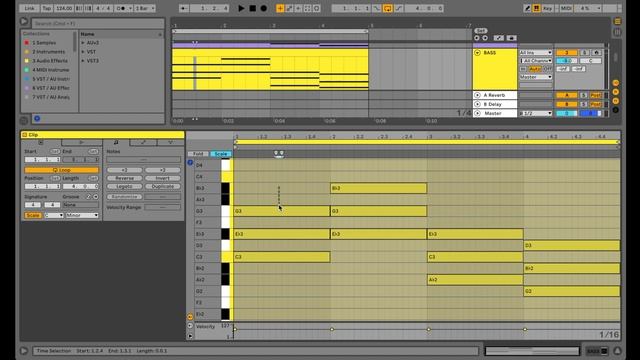
Task: Open the Minor scale name dropdown
Action: pyautogui.click(x=82, y=215)
